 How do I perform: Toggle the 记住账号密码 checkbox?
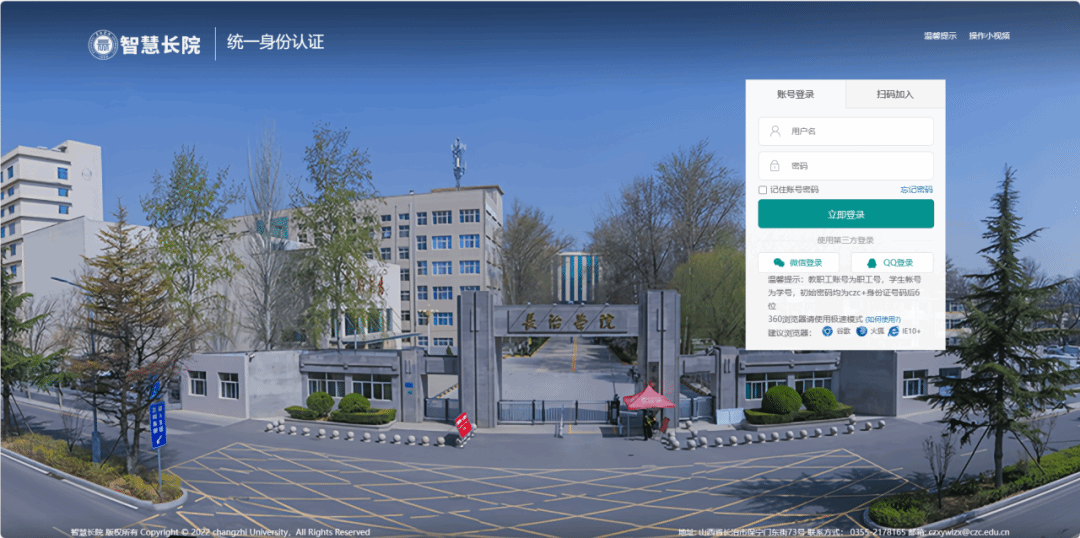(762, 189)
